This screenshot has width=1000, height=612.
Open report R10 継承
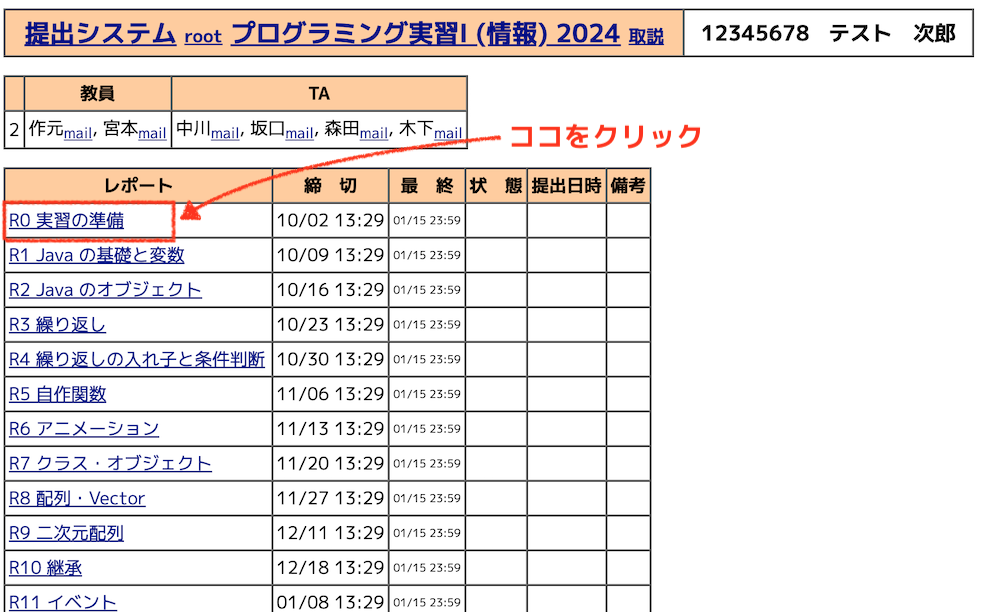[45, 568]
